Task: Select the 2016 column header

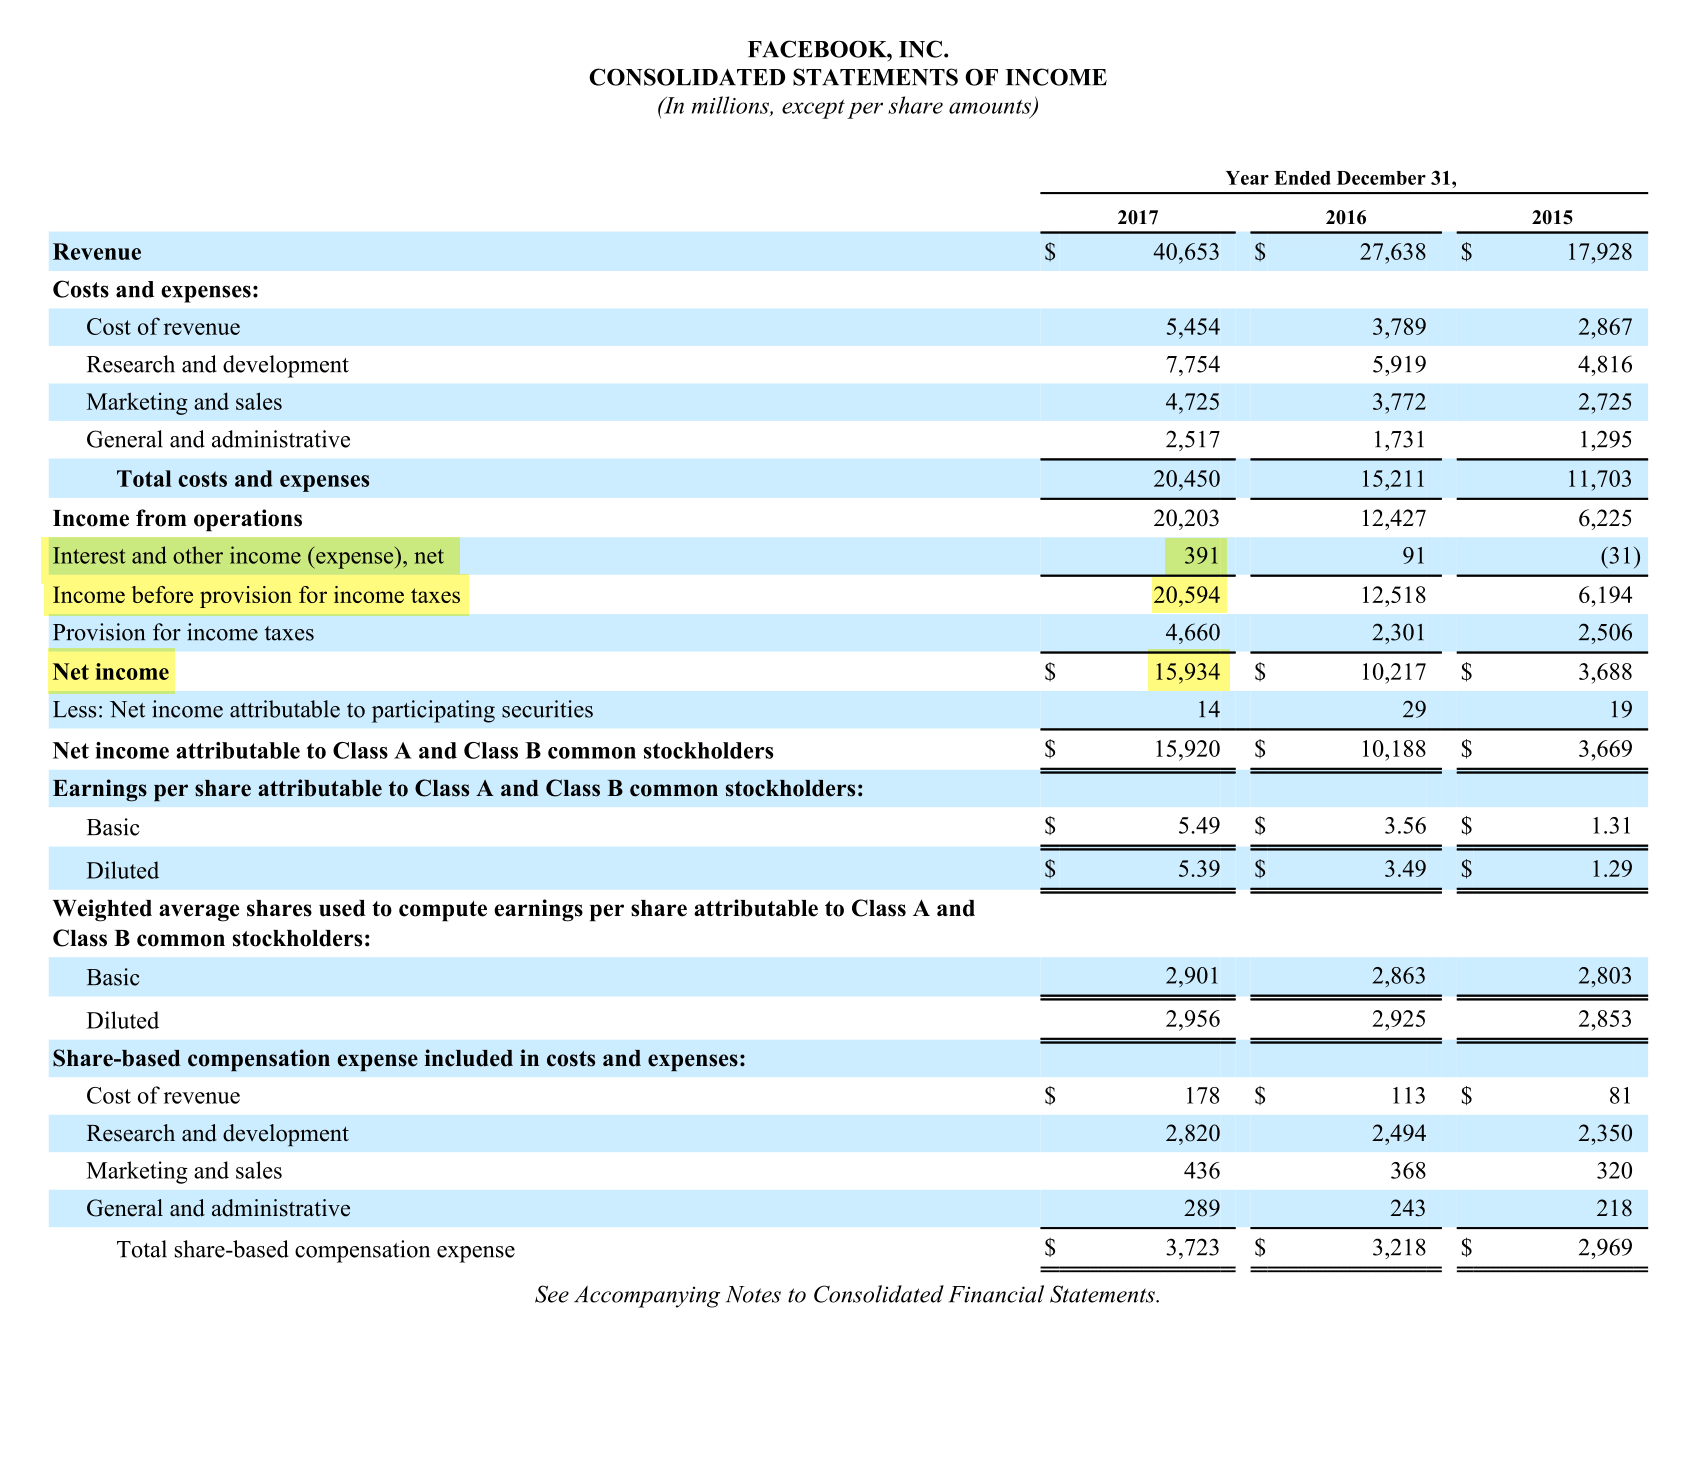Action: click(1346, 217)
